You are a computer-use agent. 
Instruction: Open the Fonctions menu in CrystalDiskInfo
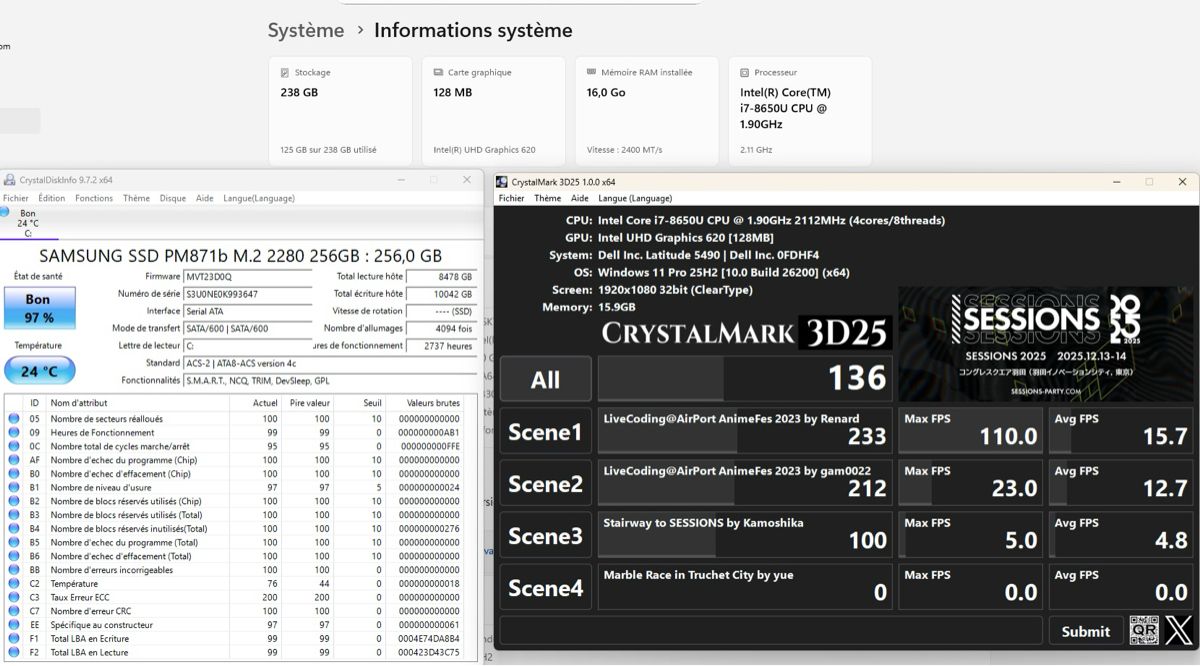[x=94, y=198]
